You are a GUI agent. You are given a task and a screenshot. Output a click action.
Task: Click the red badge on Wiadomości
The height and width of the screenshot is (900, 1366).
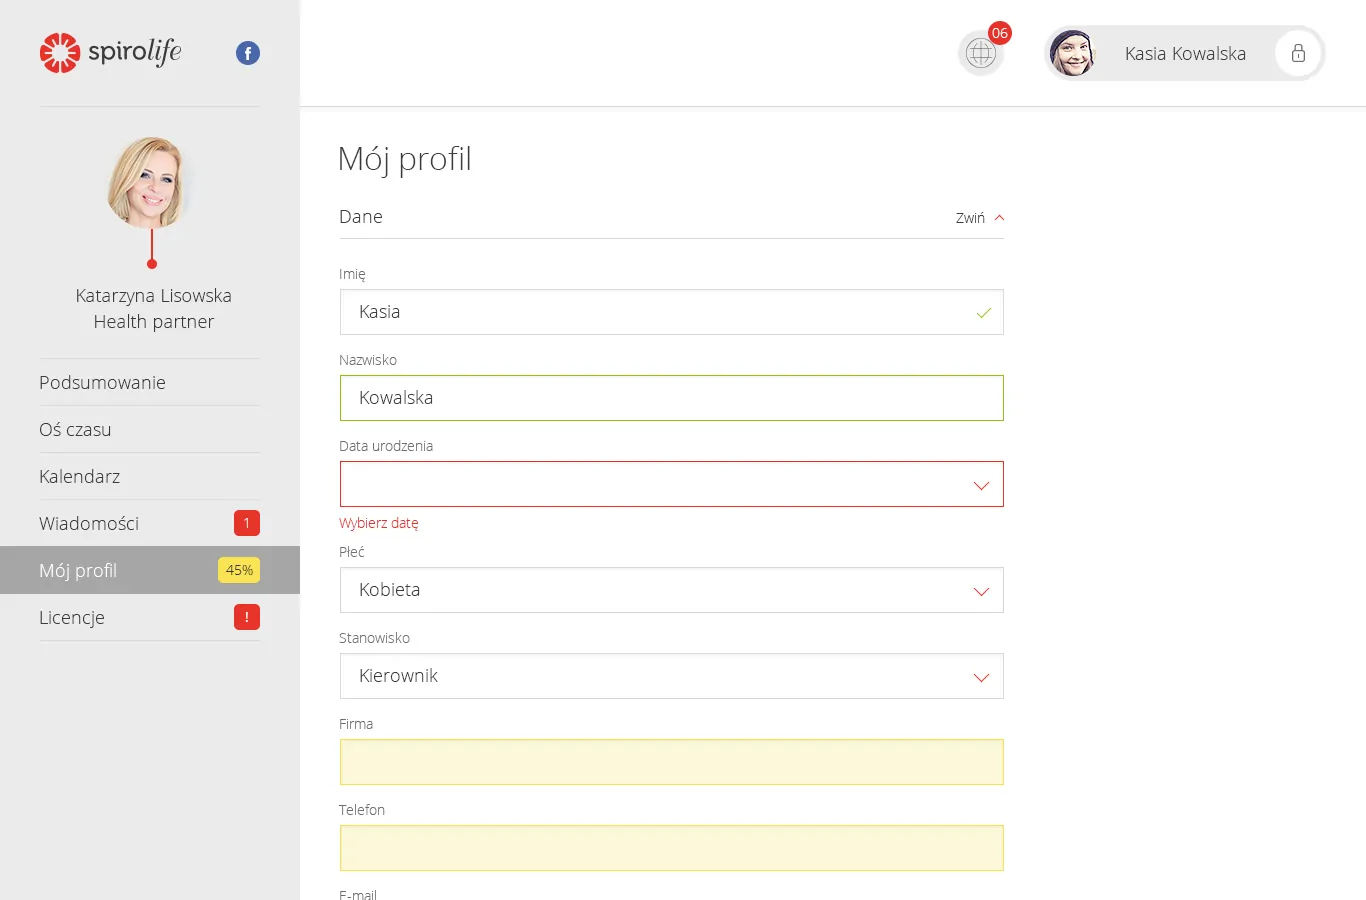coord(247,523)
